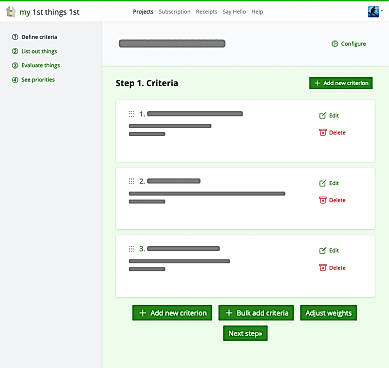The height and width of the screenshot is (368, 389).
Task: Edit criterion 2
Action: [329, 183]
